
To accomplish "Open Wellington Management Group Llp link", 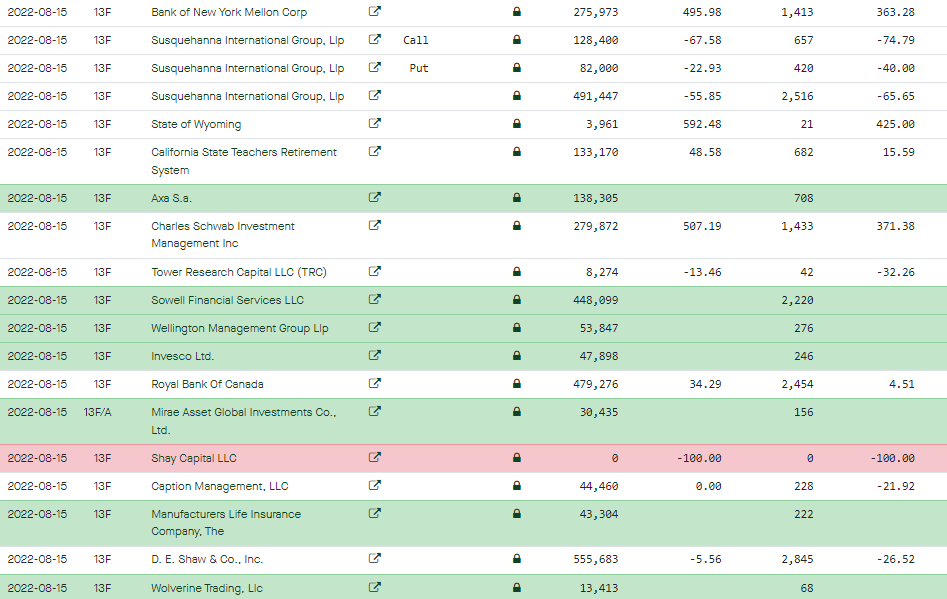I will click(x=240, y=328).
